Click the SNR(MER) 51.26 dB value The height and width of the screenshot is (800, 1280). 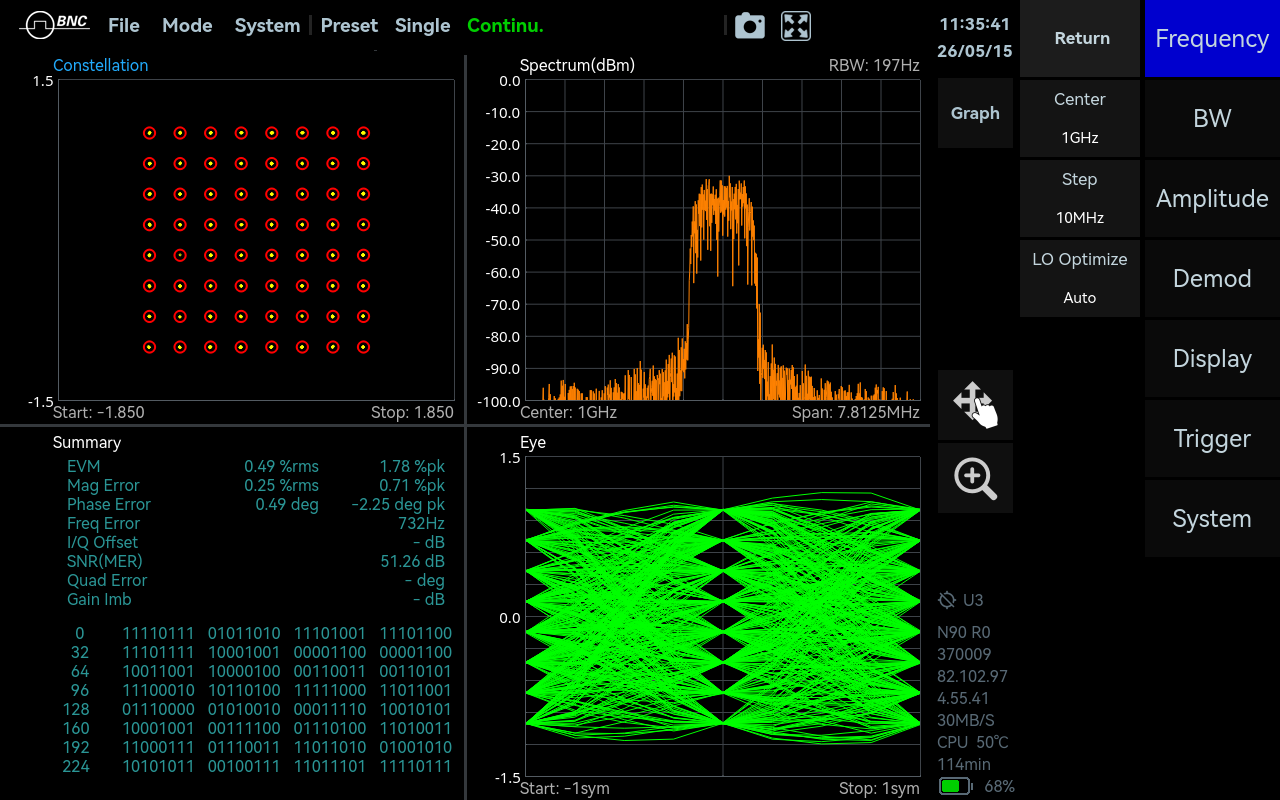tap(413, 561)
